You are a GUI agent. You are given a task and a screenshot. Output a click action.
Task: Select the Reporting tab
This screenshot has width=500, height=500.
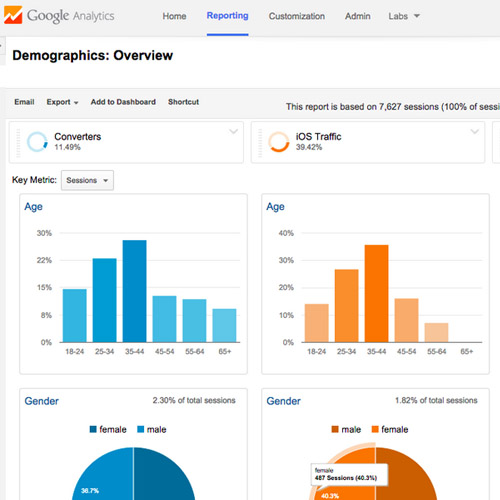coord(227,16)
